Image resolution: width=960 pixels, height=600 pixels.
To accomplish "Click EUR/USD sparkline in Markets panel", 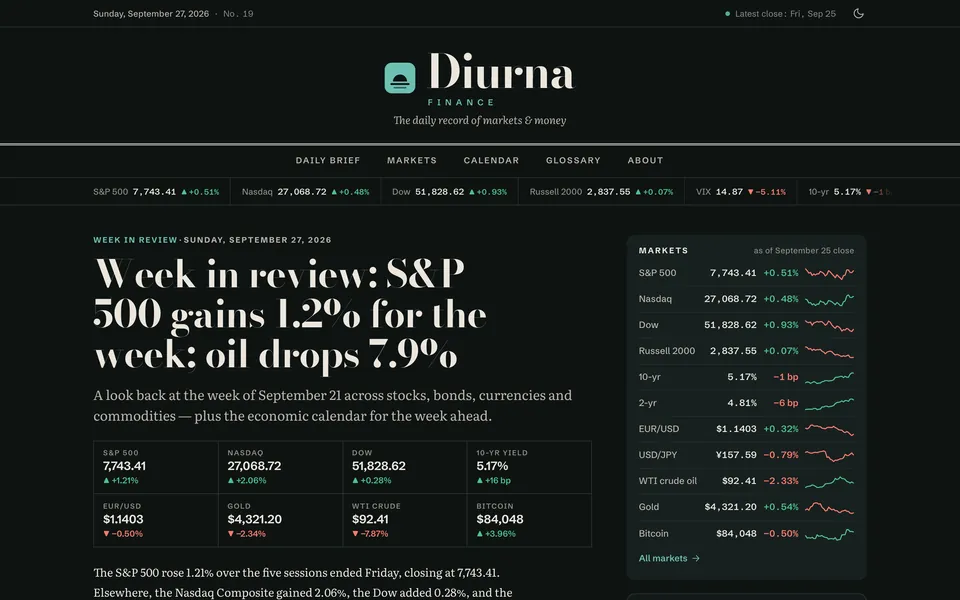I will pos(830,429).
